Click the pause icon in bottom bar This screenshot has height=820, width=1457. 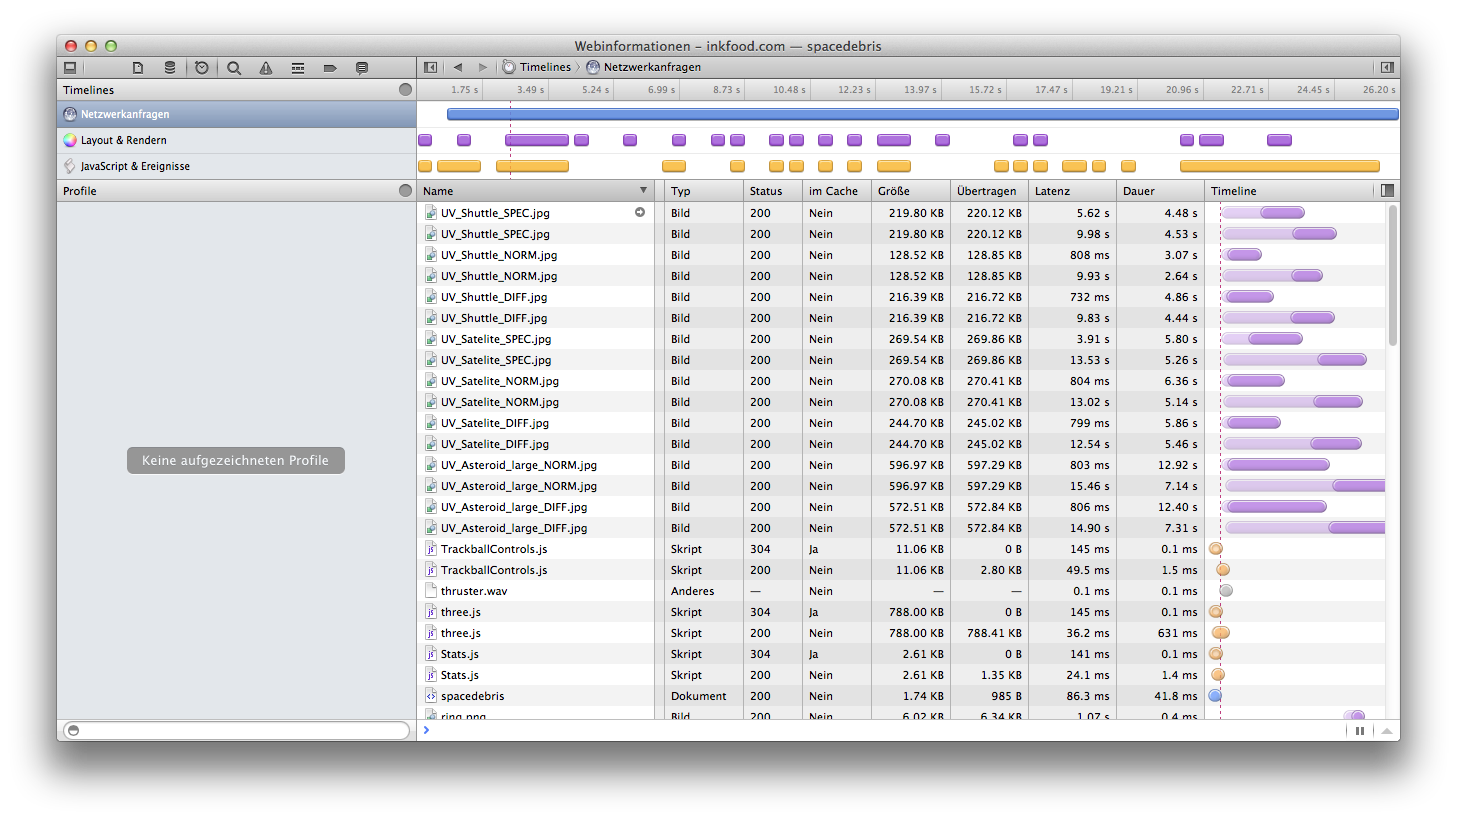[x=1360, y=731]
